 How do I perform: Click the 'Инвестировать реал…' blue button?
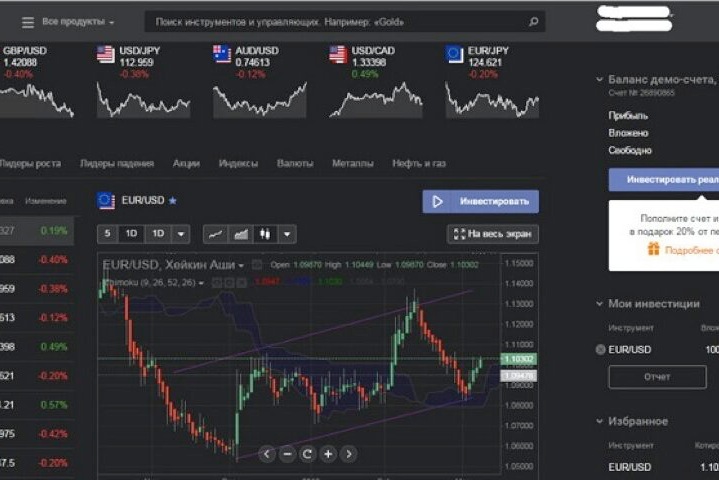pos(664,180)
